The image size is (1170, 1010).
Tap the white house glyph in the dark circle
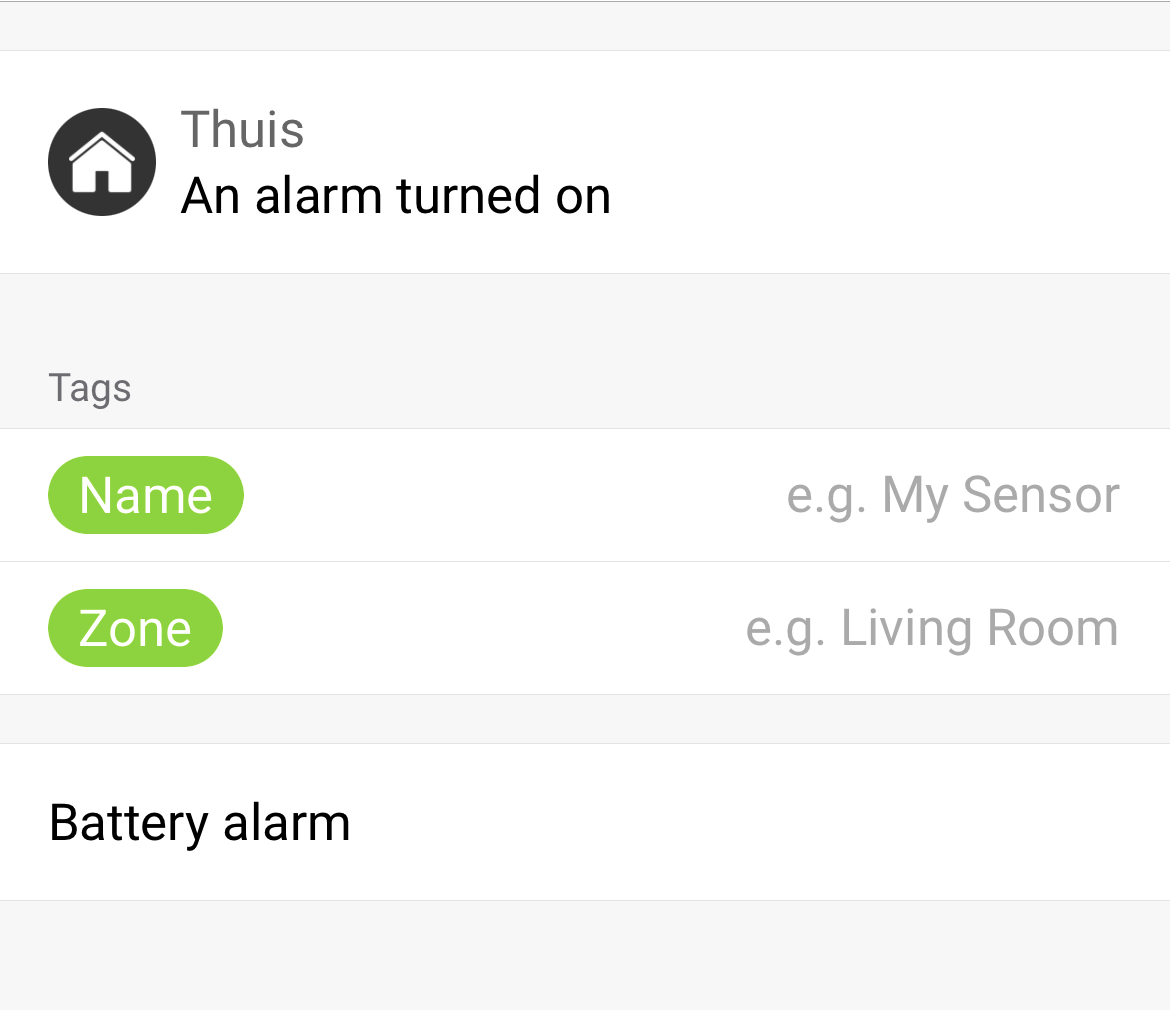click(101, 164)
